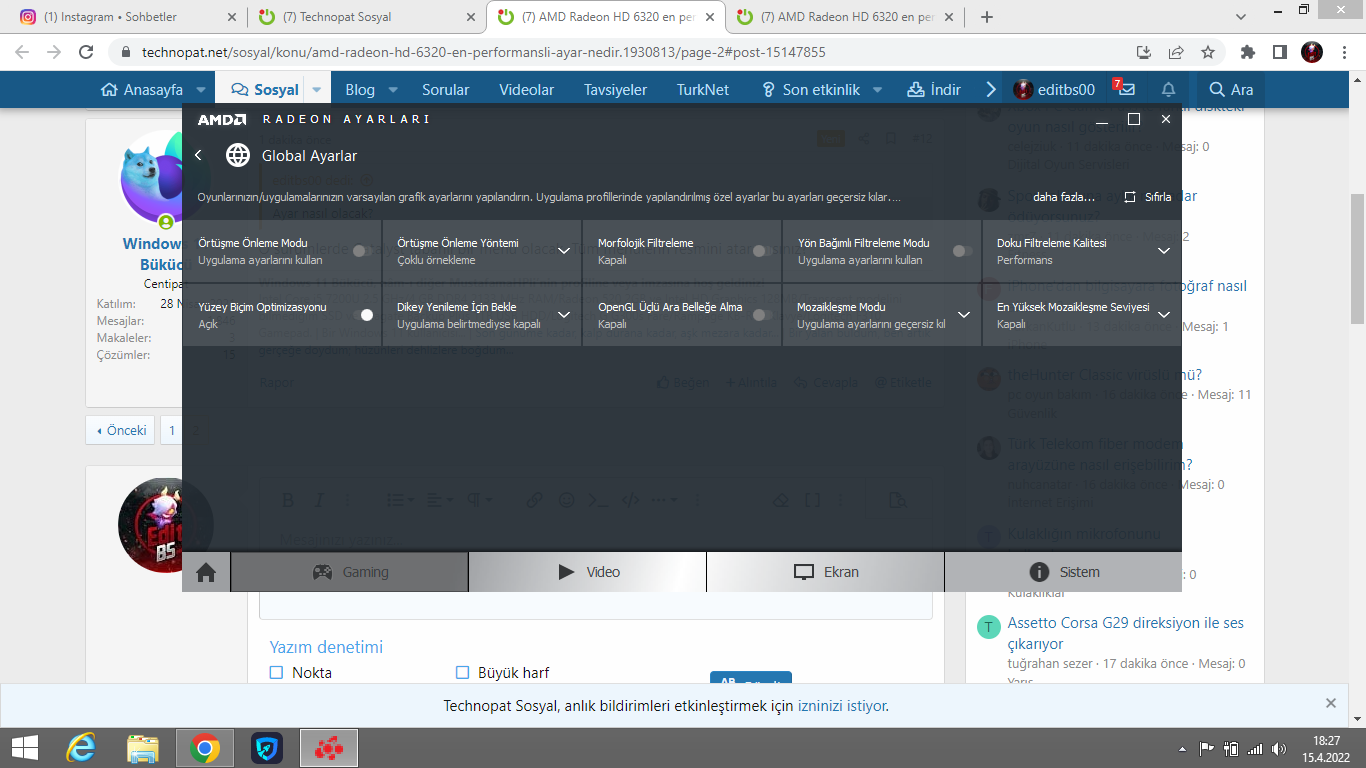
Task: Open File Explorer from the taskbar
Action: pos(143,748)
